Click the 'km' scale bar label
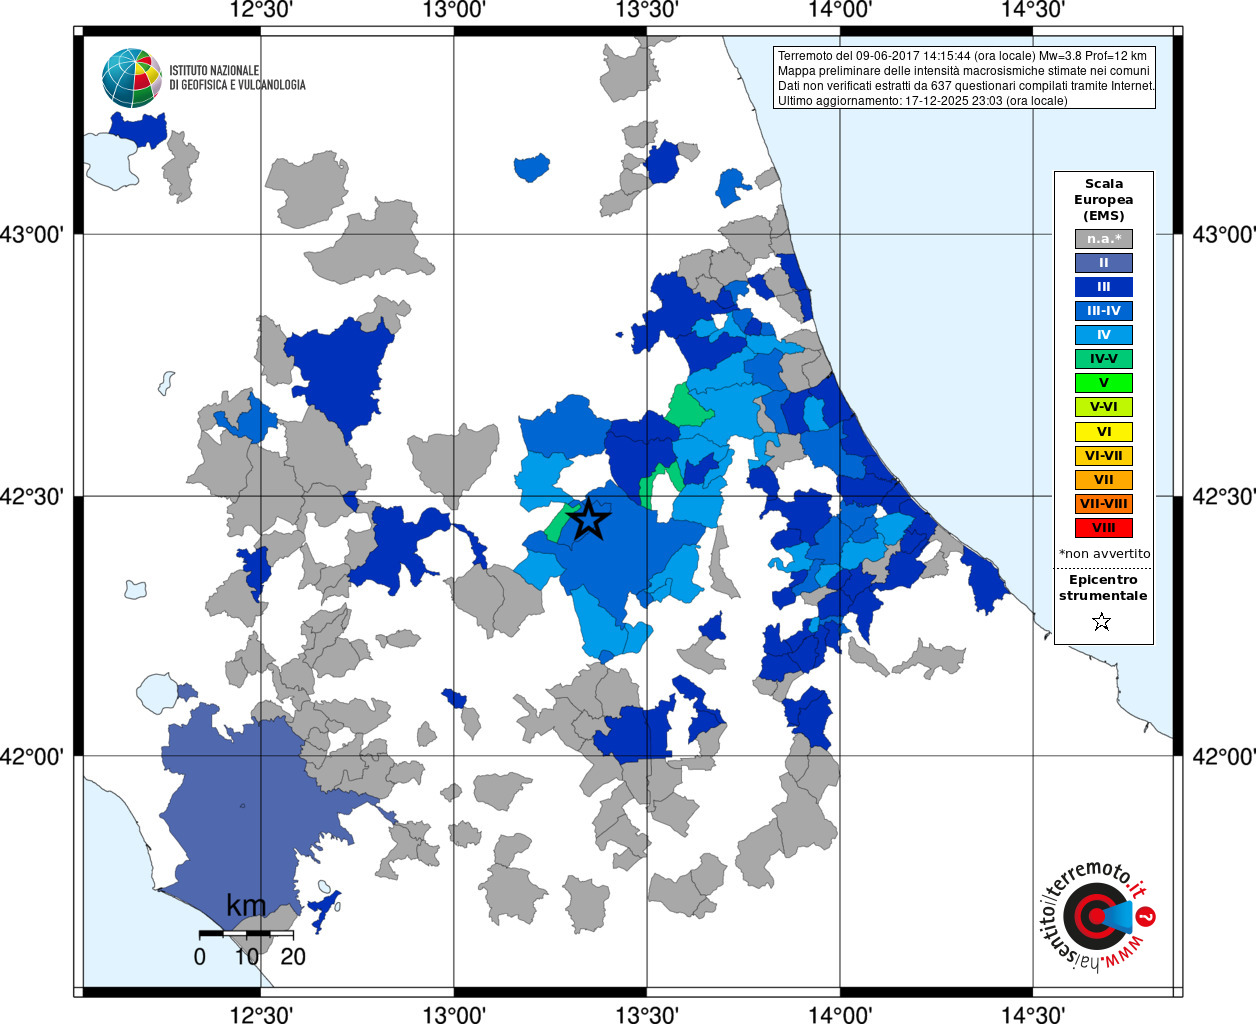Screen dimensions: 1256x1024 click(246, 906)
